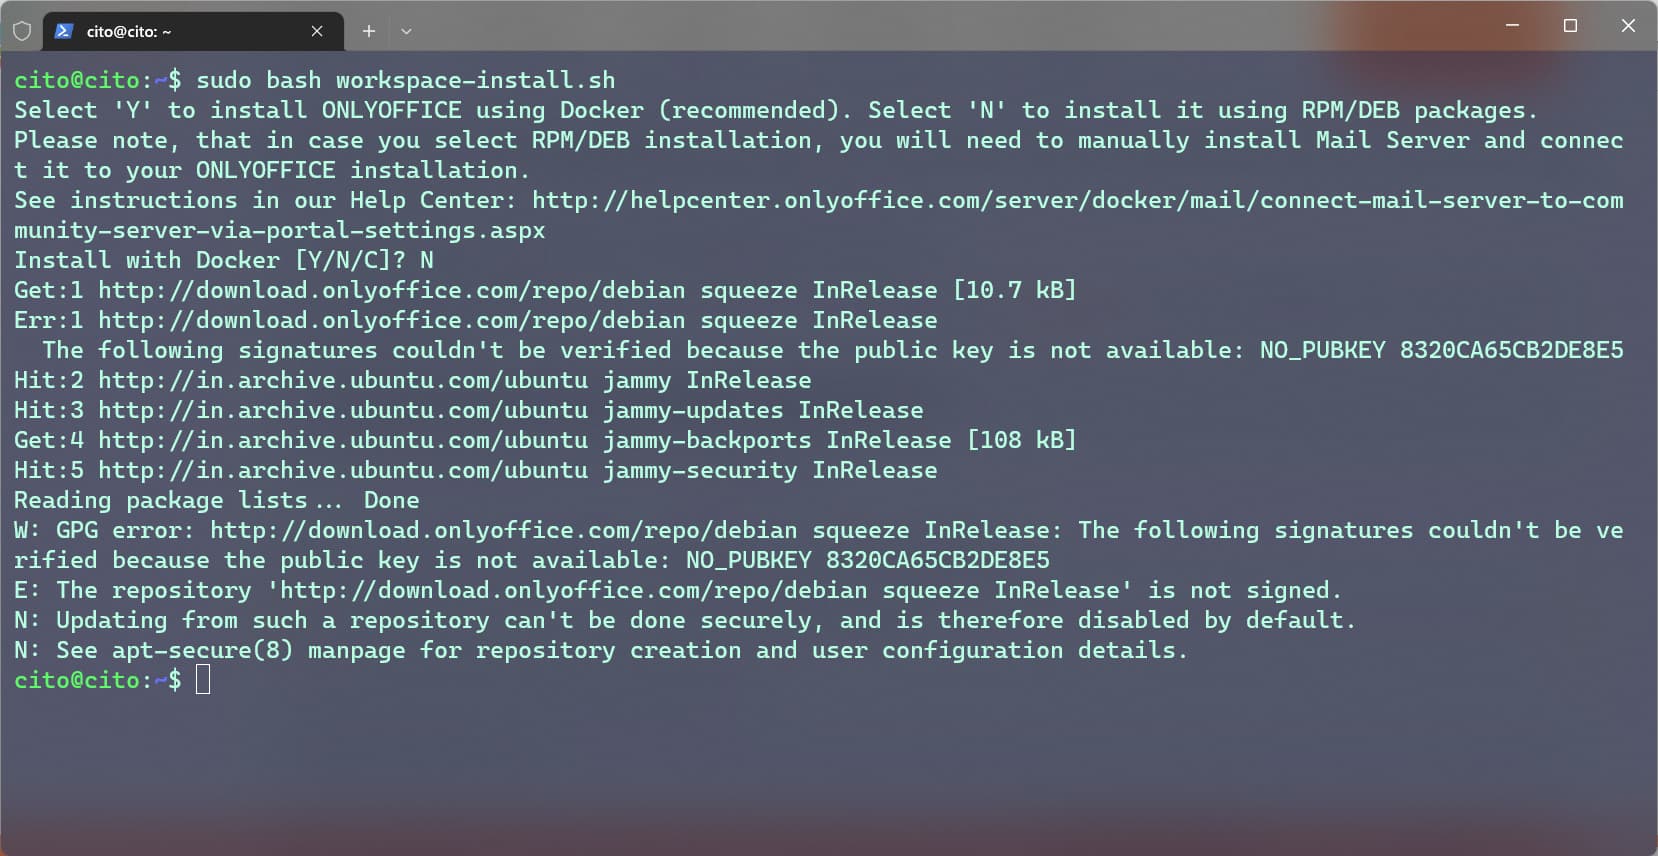The height and width of the screenshot is (856, 1658).
Task: Click the PowerShell icon on the cito tab
Action: tap(64, 31)
